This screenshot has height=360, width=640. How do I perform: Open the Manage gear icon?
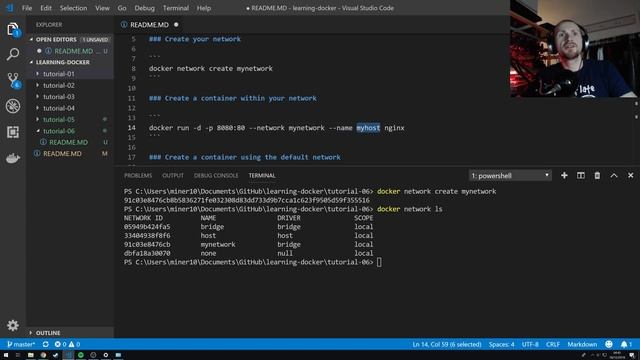[x=13, y=325]
